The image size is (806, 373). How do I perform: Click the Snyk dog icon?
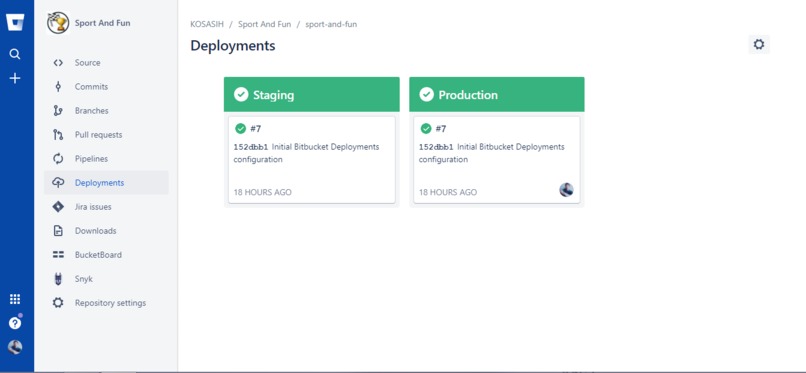(58, 279)
